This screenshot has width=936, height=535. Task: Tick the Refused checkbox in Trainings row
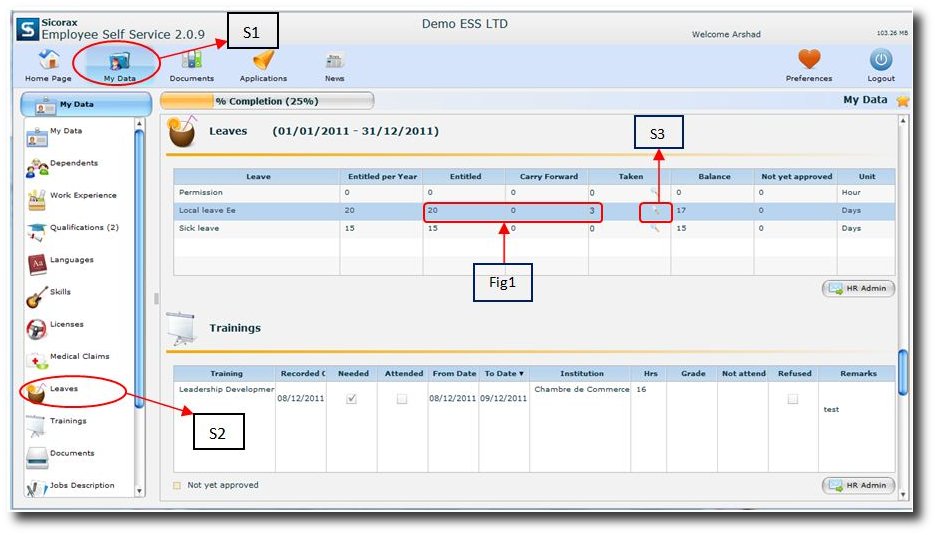pos(793,398)
